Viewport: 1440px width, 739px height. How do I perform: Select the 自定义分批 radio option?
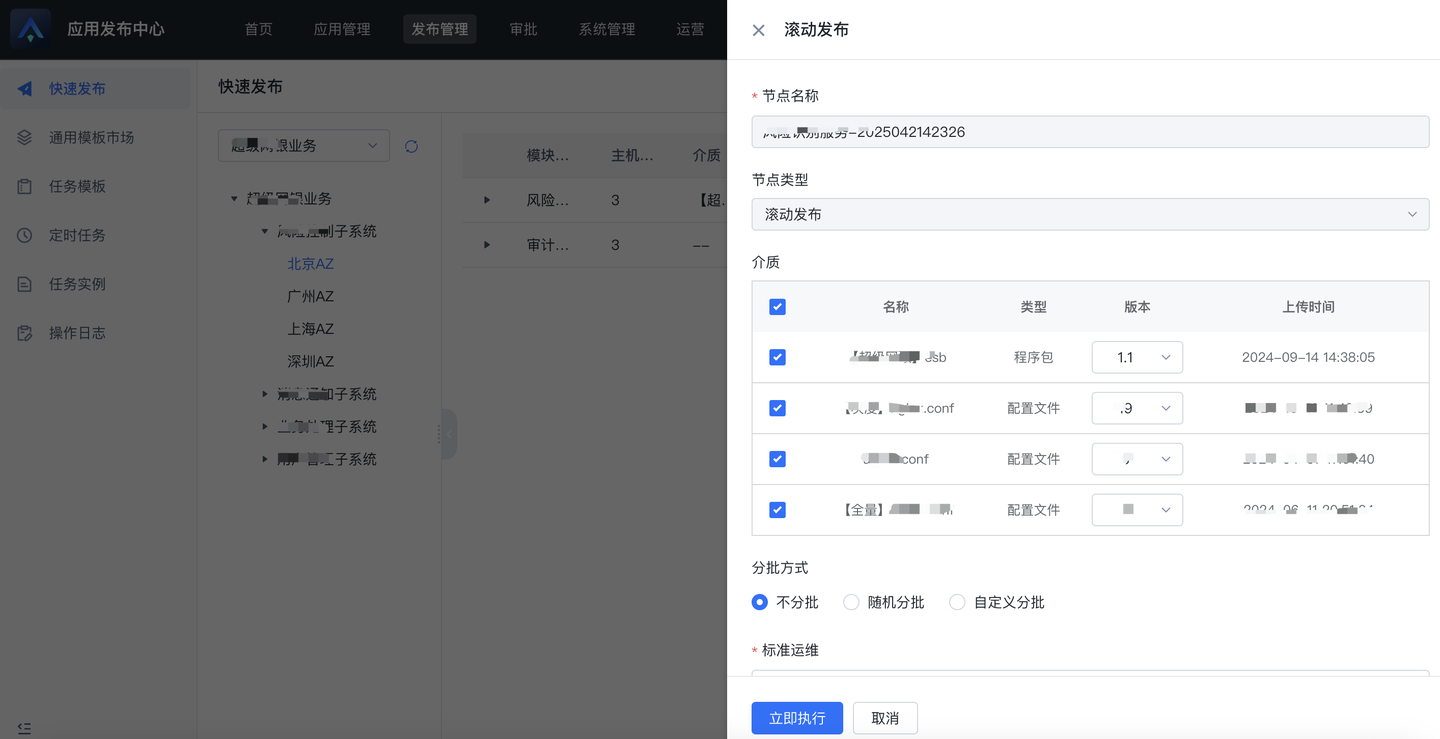pos(957,602)
